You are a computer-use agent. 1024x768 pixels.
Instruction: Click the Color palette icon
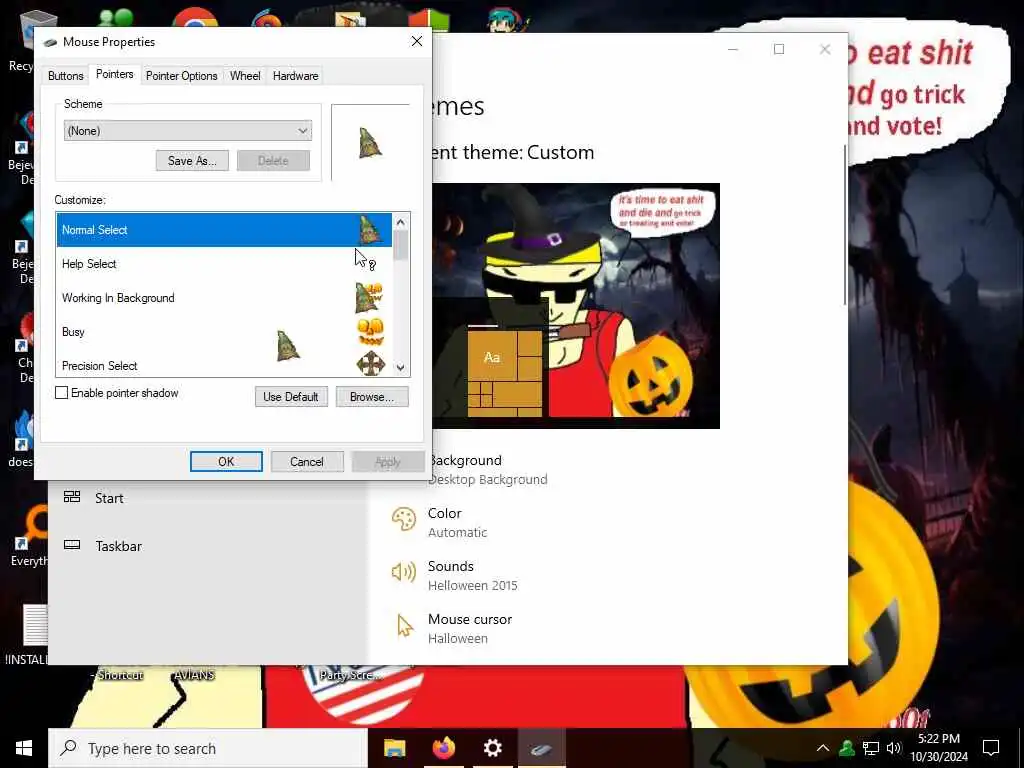click(x=404, y=520)
